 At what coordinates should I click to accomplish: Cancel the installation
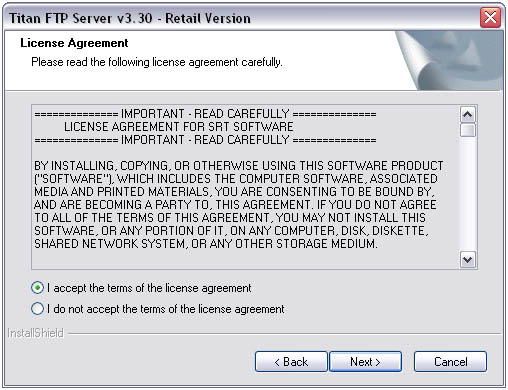[450, 362]
